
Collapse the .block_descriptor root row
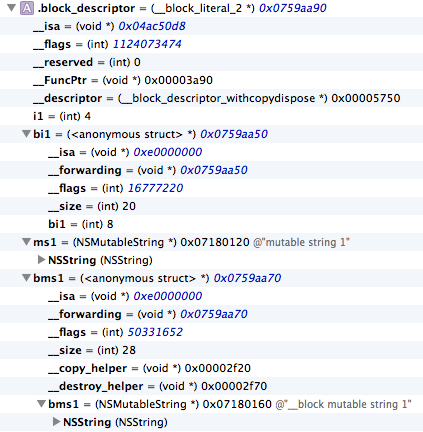pyautogui.click(x=12, y=8)
